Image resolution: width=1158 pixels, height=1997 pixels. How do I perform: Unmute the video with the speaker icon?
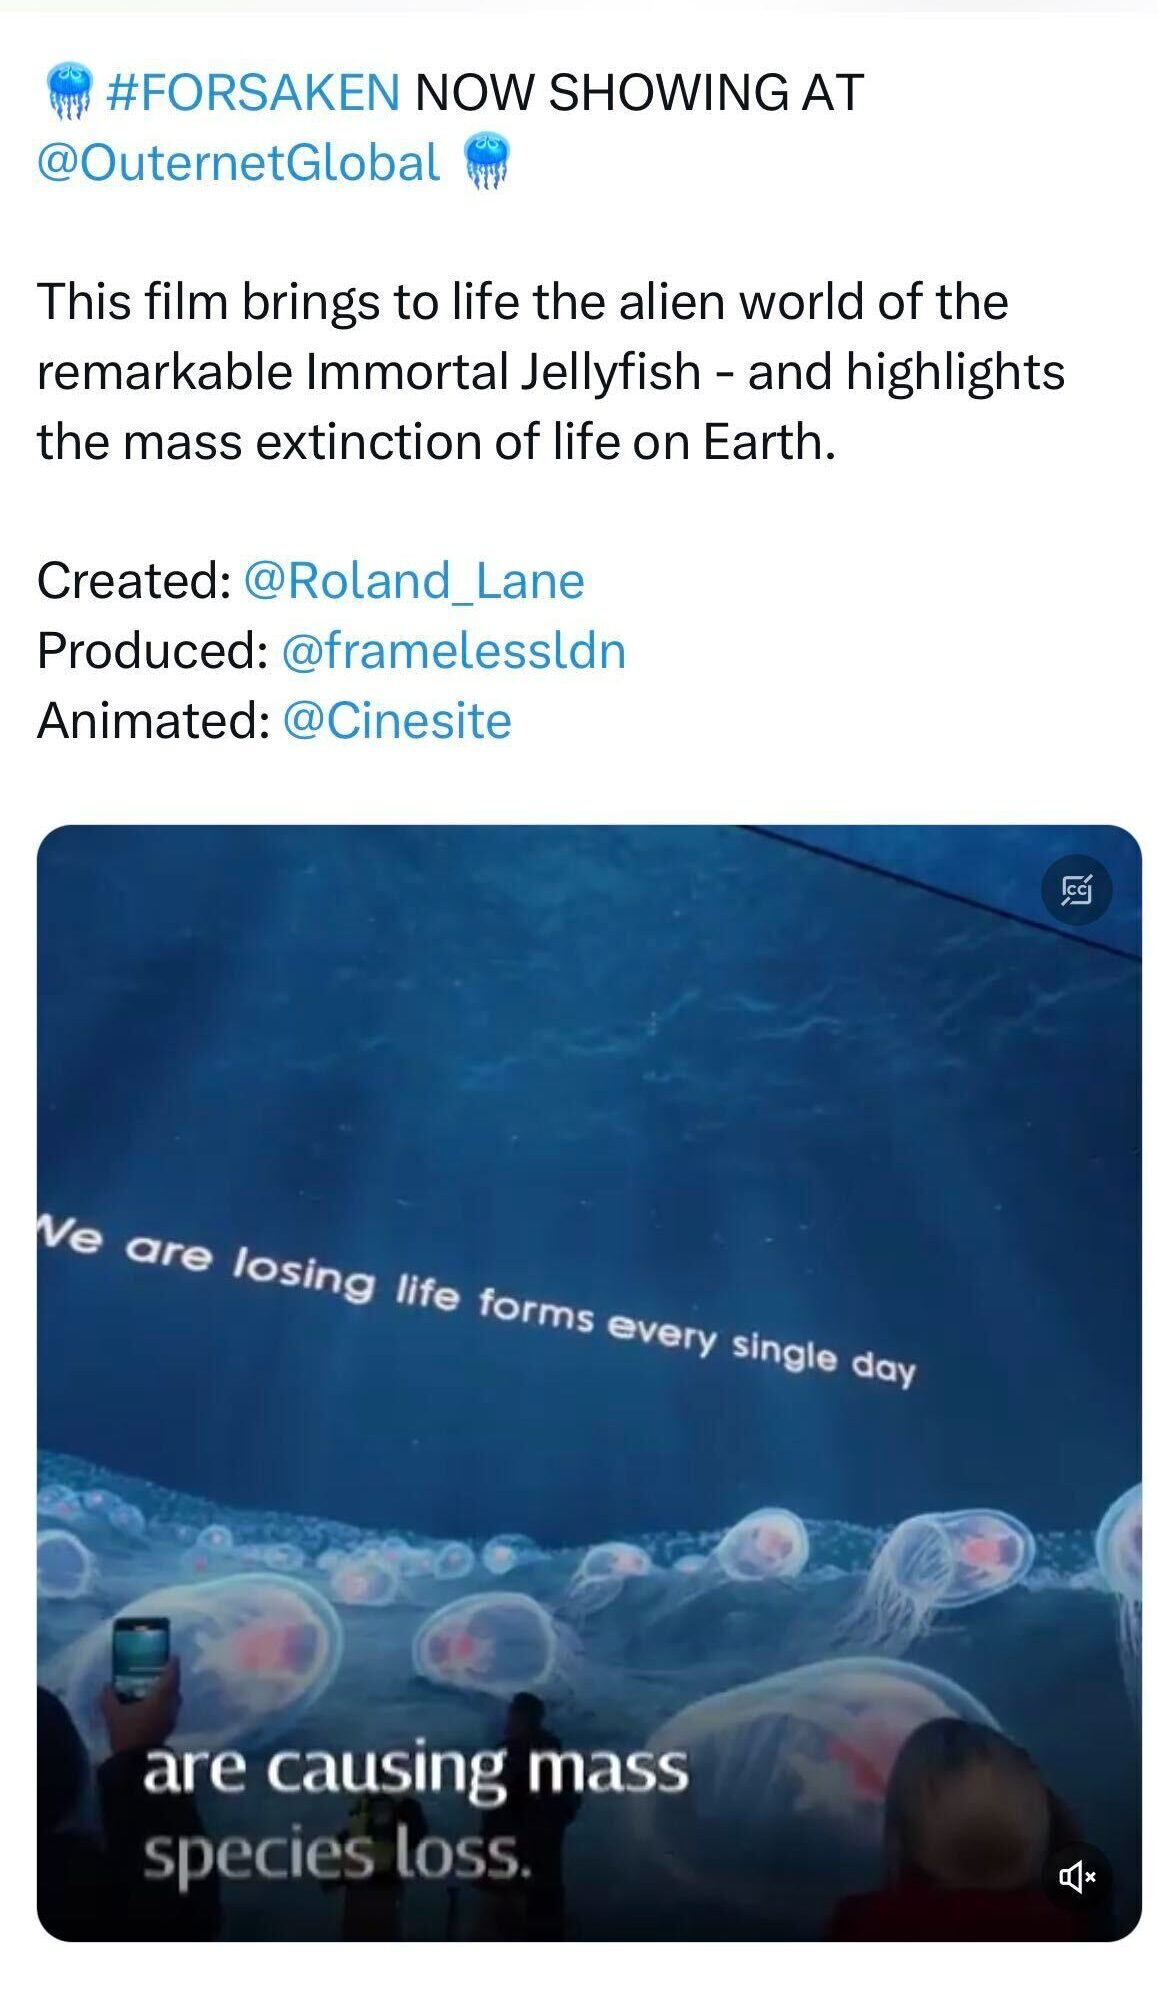[x=1076, y=1876]
